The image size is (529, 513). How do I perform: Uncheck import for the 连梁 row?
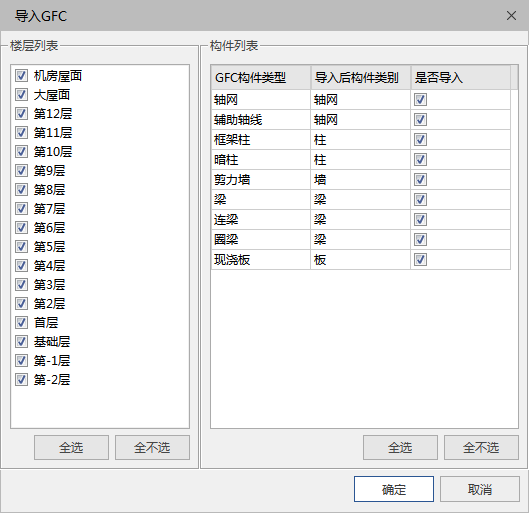coord(420,220)
